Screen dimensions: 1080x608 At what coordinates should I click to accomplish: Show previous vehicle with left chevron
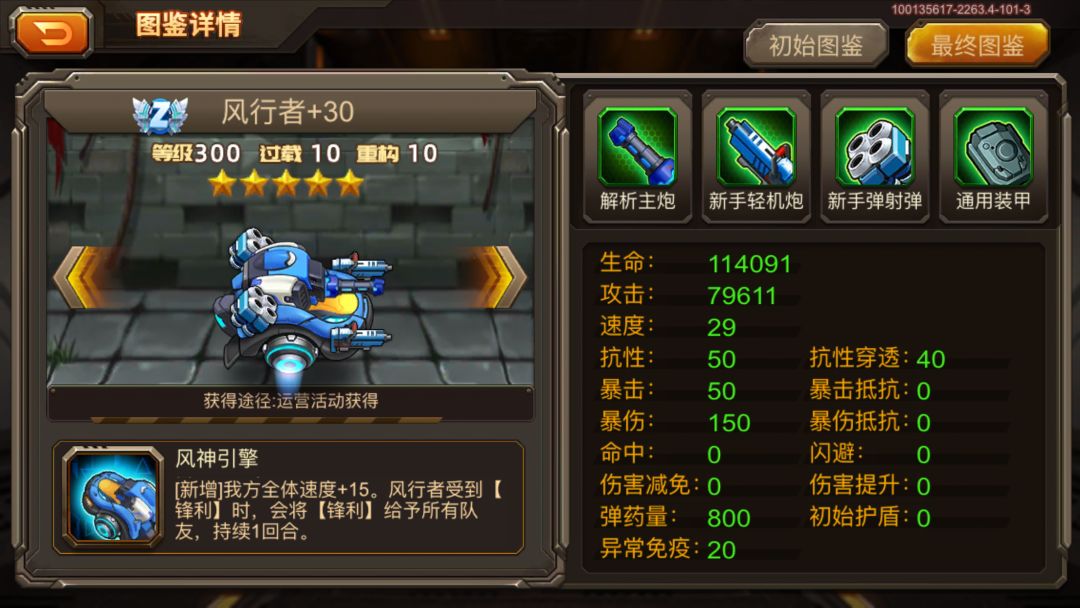tap(83, 277)
